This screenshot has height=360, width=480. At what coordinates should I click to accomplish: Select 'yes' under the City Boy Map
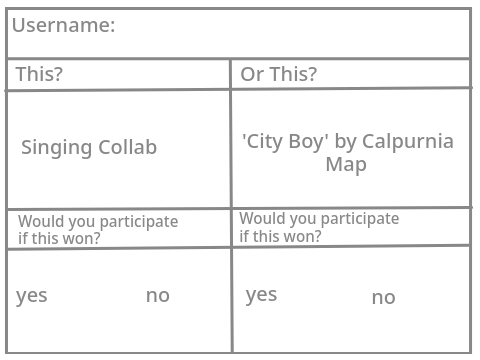click(x=261, y=295)
